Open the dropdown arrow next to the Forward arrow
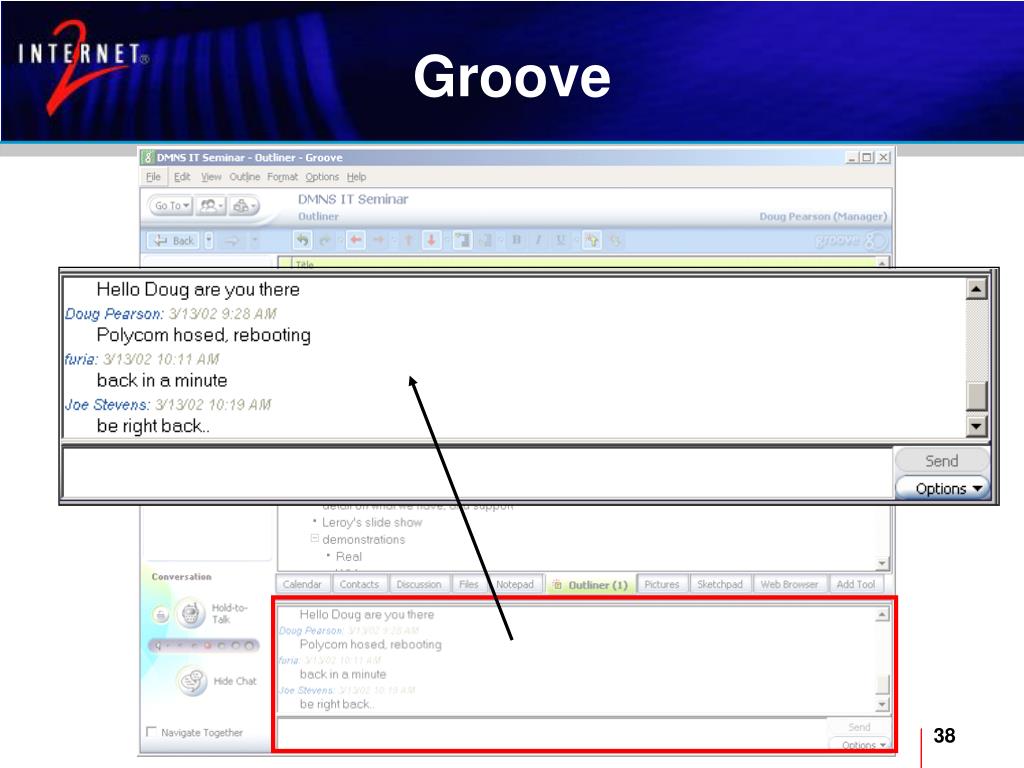1024x768 pixels. tap(254, 241)
